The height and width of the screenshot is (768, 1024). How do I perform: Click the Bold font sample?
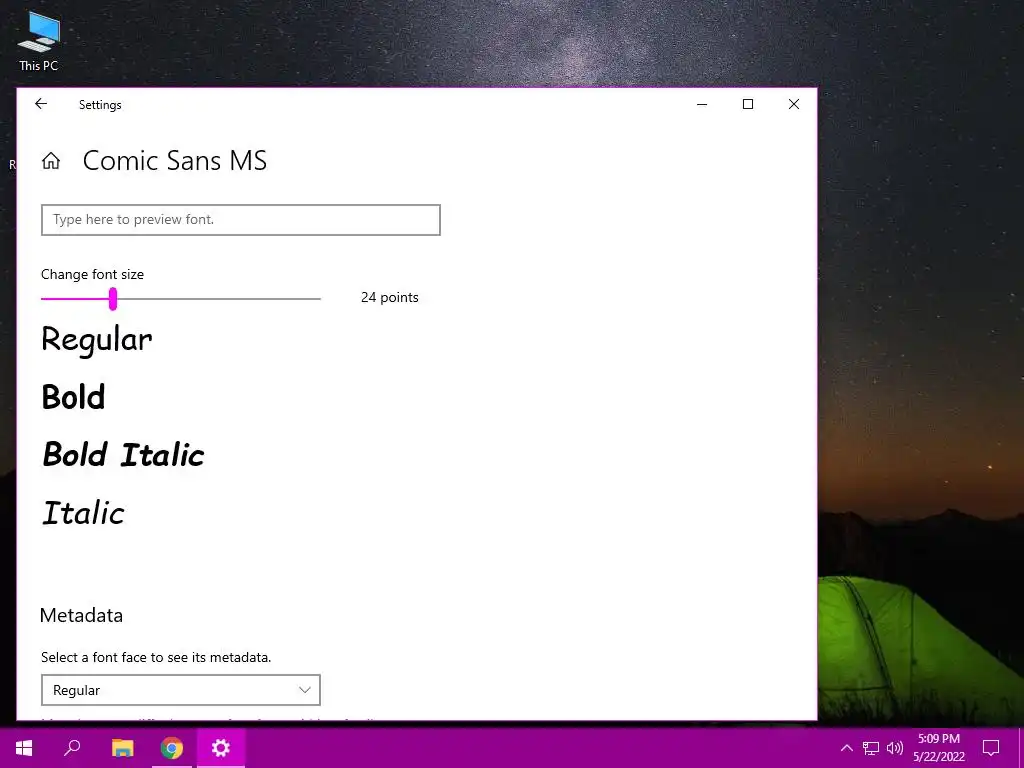tap(73, 396)
